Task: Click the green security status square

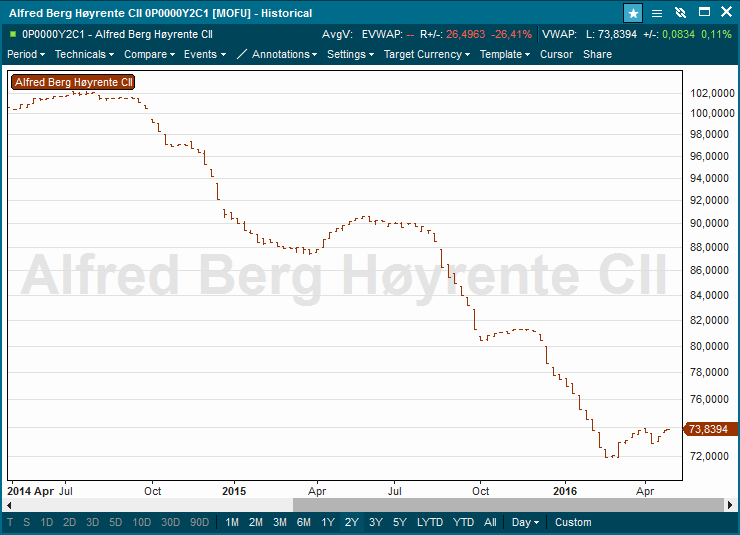Action: [x=13, y=34]
